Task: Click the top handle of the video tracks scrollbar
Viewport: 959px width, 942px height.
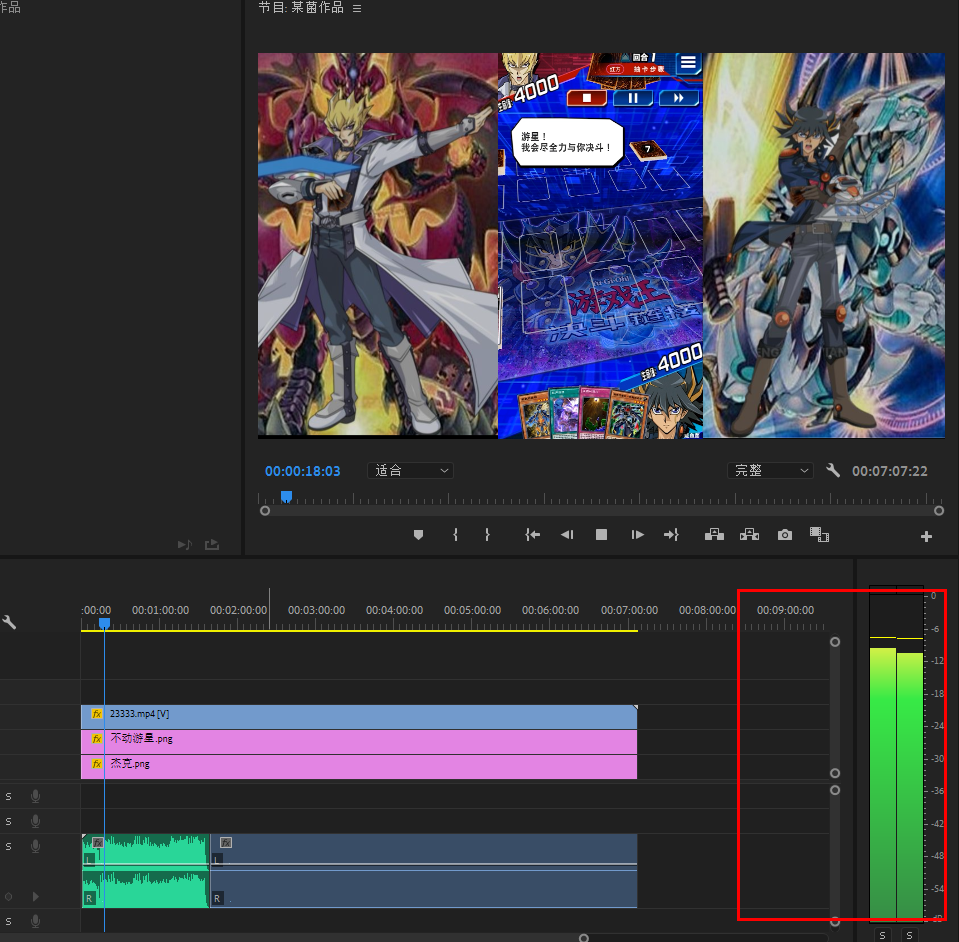Action: tap(835, 642)
